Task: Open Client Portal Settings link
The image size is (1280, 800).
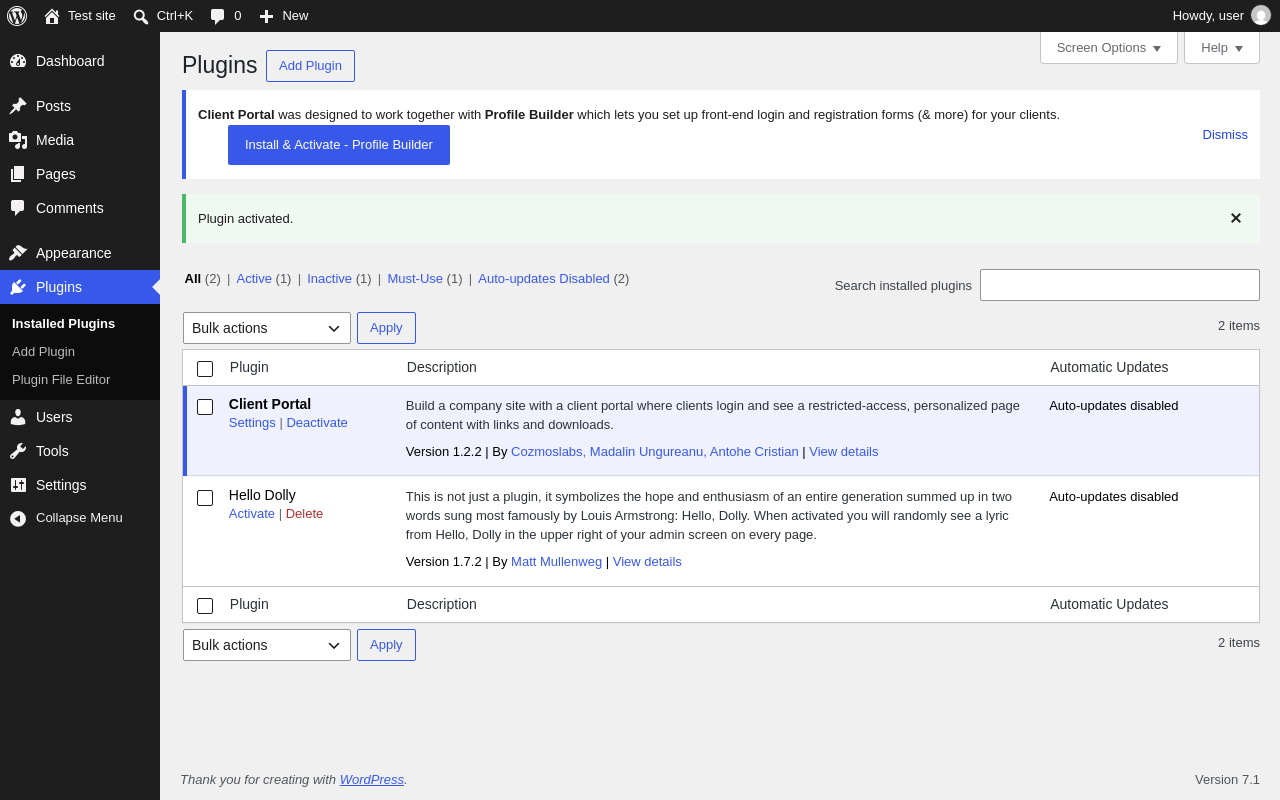Action: tap(252, 423)
